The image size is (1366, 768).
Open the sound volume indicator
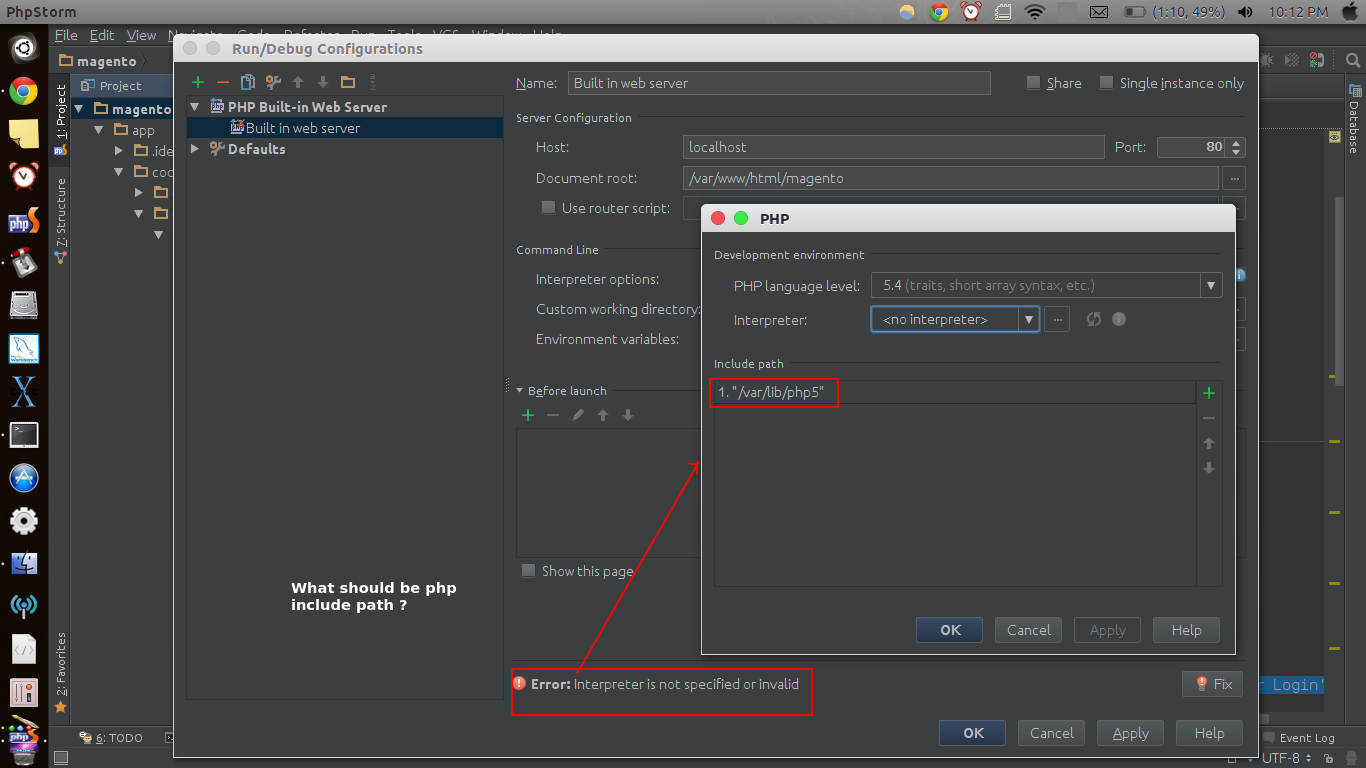click(x=1245, y=12)
